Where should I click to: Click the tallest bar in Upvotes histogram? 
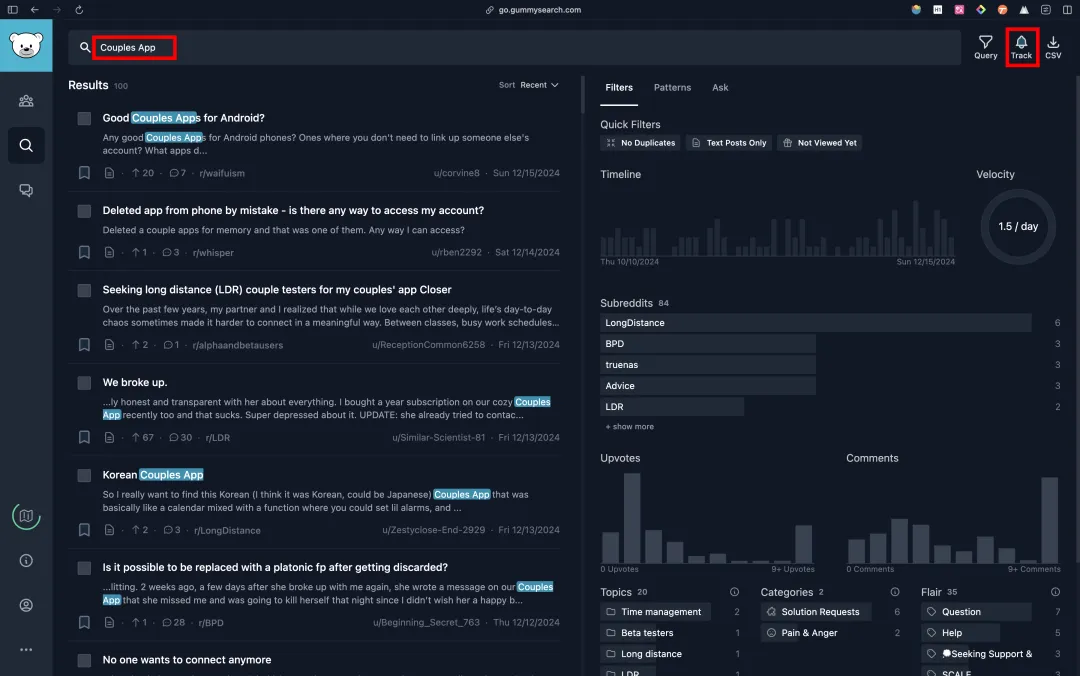(x=632, y=518)
